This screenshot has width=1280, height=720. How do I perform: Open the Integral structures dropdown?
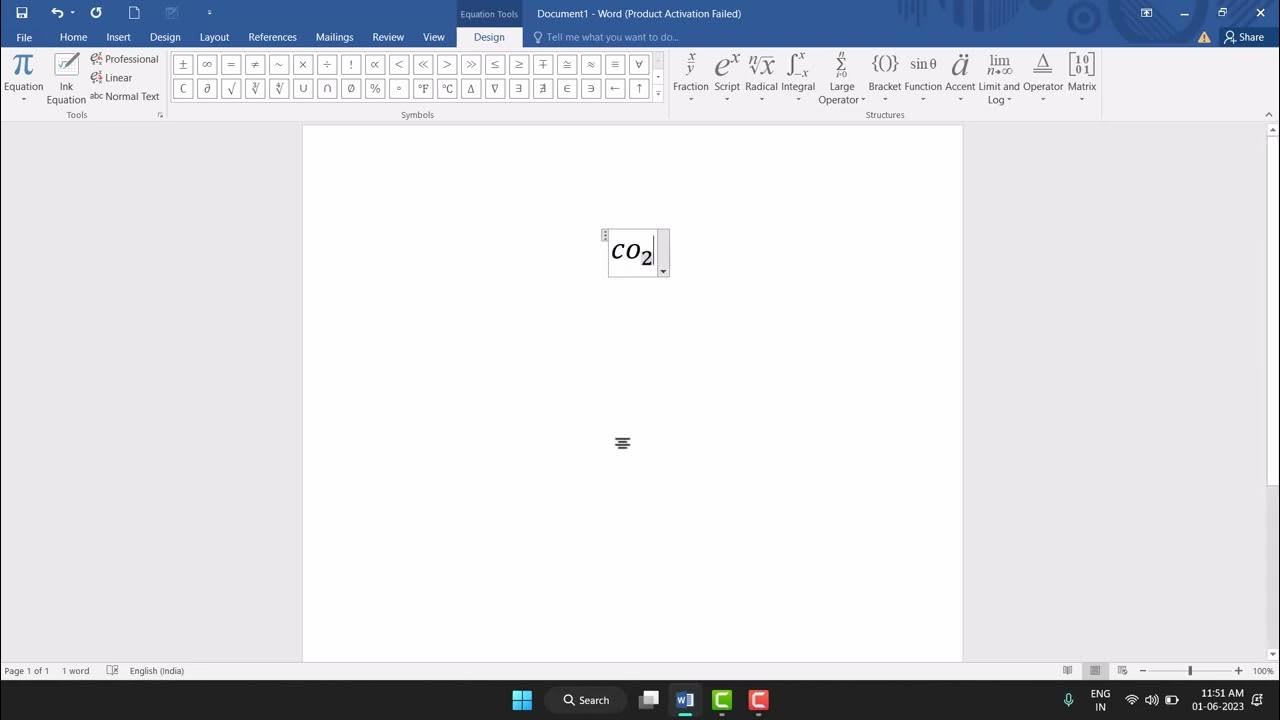point(798,78)
